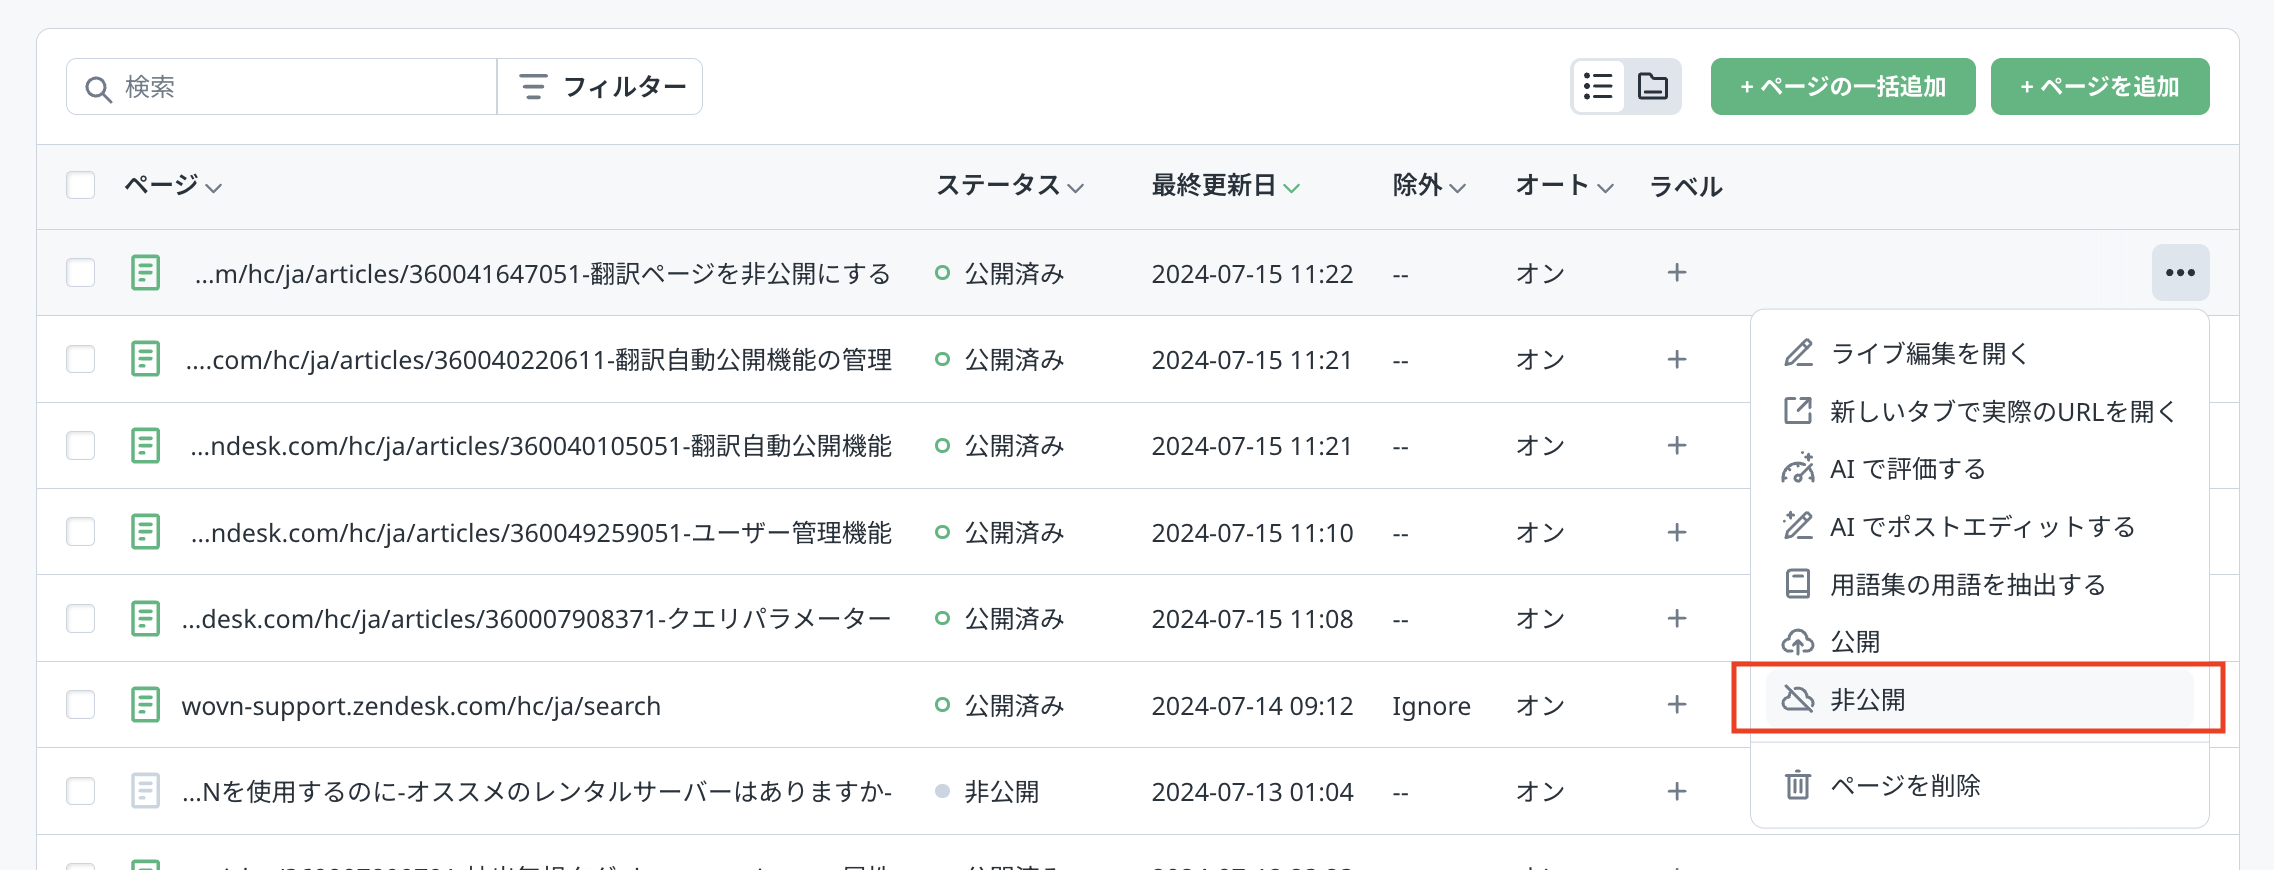Click the ページの一括追加 button
The width and height of the screenshot is (2274, 870).
point(1842,87)
